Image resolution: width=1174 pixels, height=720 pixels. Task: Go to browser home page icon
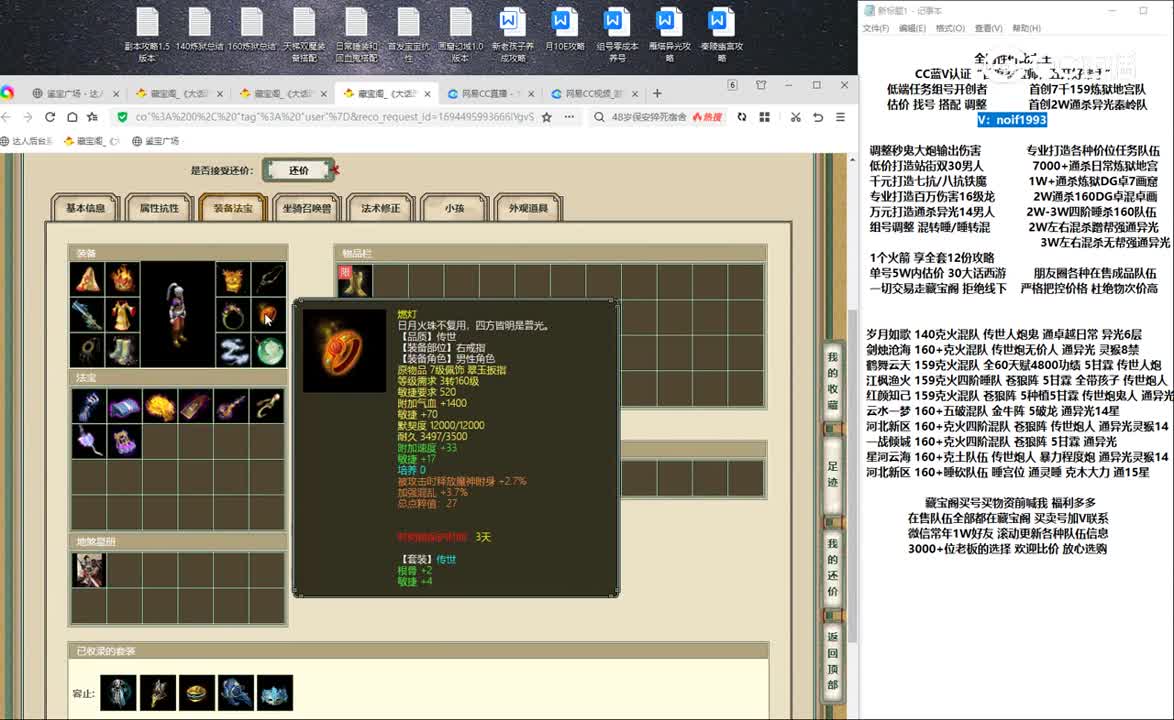pyautogui.click(x=72, y=117)
